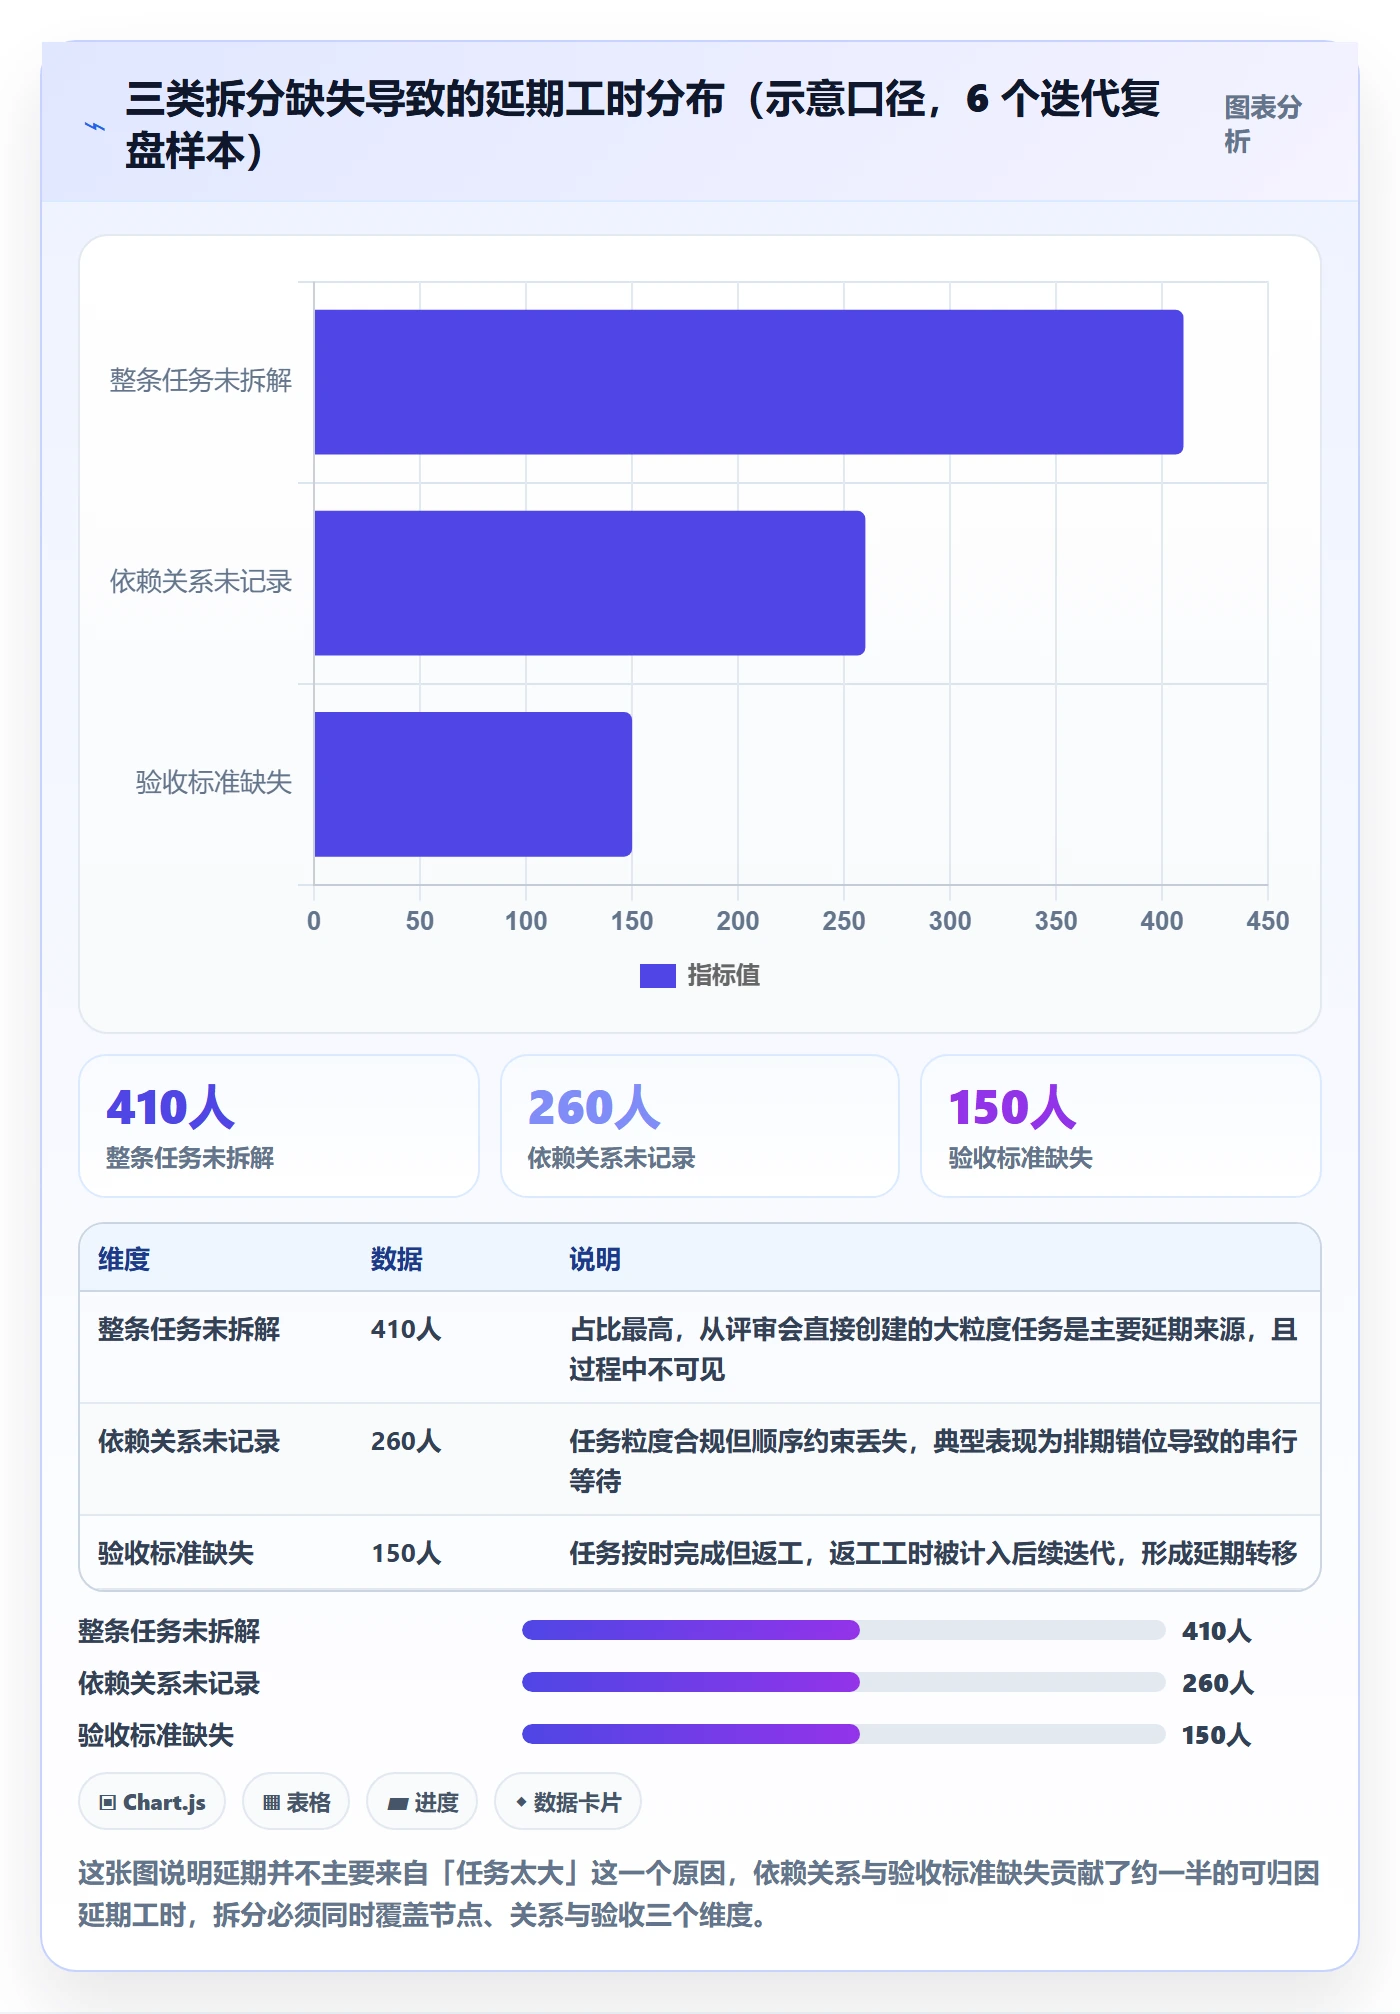Screen dimensions: 1400x2014
Task: Click the 依赖关系未记录 progress bar
Action: coord(843,1682)
